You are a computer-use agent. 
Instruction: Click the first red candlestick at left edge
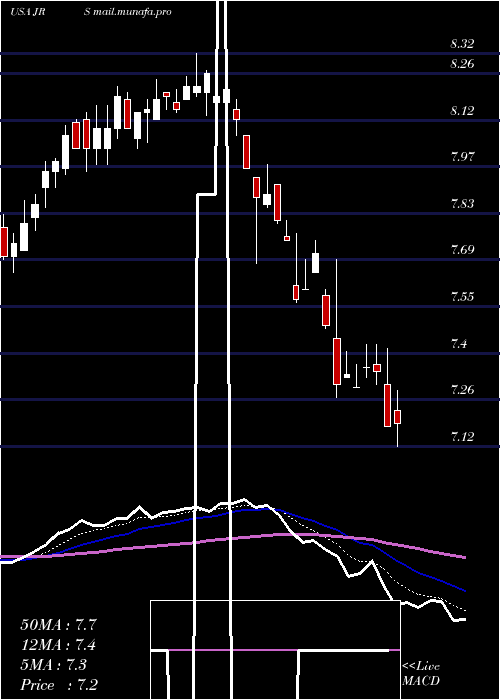pos(4,242)
